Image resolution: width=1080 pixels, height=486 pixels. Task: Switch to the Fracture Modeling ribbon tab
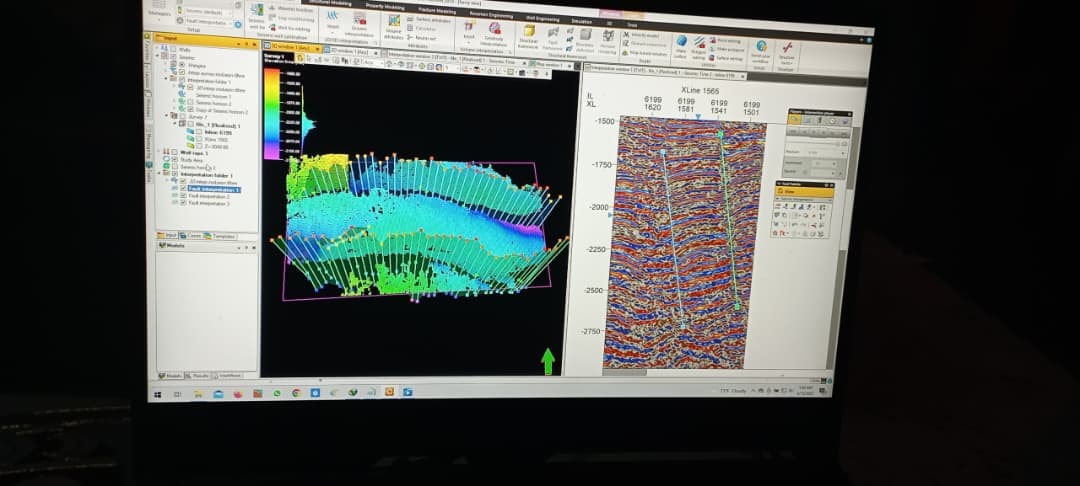point(437,10)
